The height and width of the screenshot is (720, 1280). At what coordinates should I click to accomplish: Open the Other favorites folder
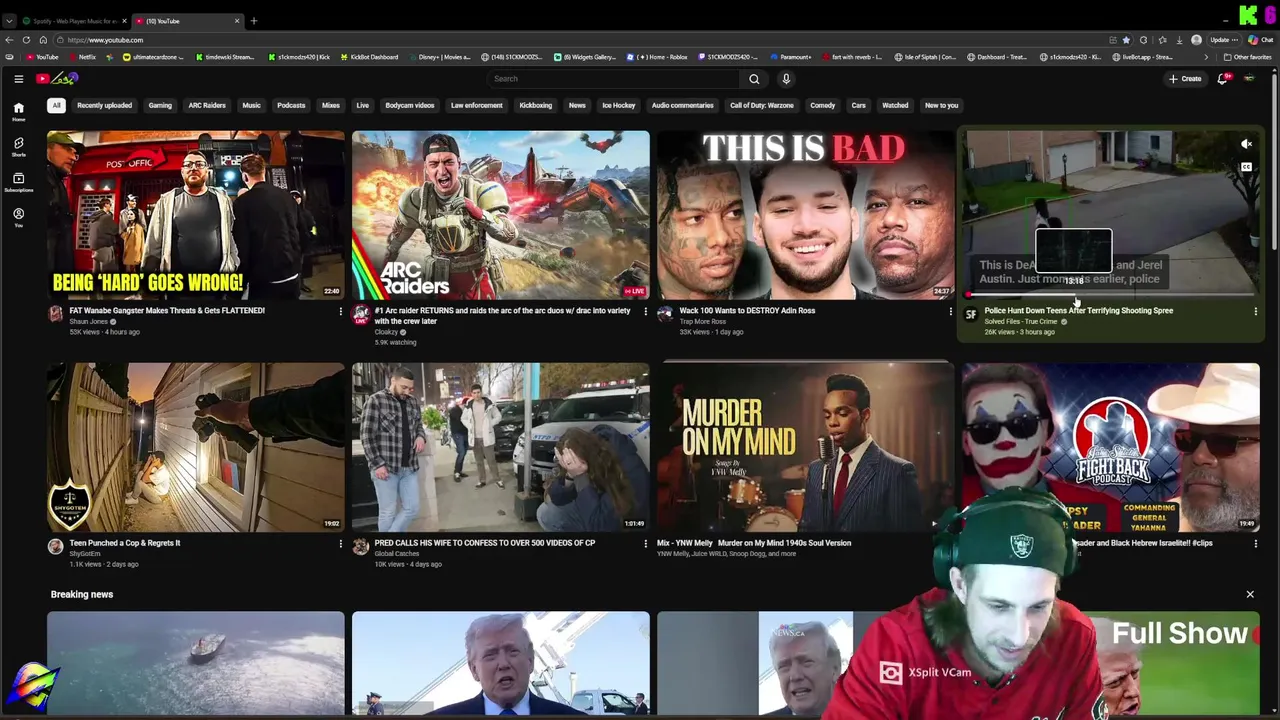1248,57
